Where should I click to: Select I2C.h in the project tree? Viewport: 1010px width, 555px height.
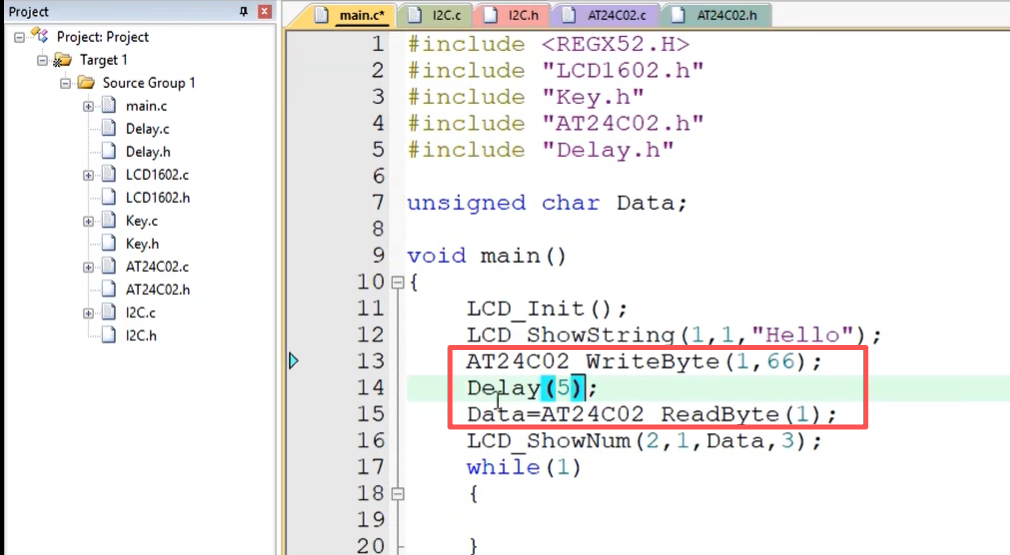pyautogui.click(x=141, y=336)
